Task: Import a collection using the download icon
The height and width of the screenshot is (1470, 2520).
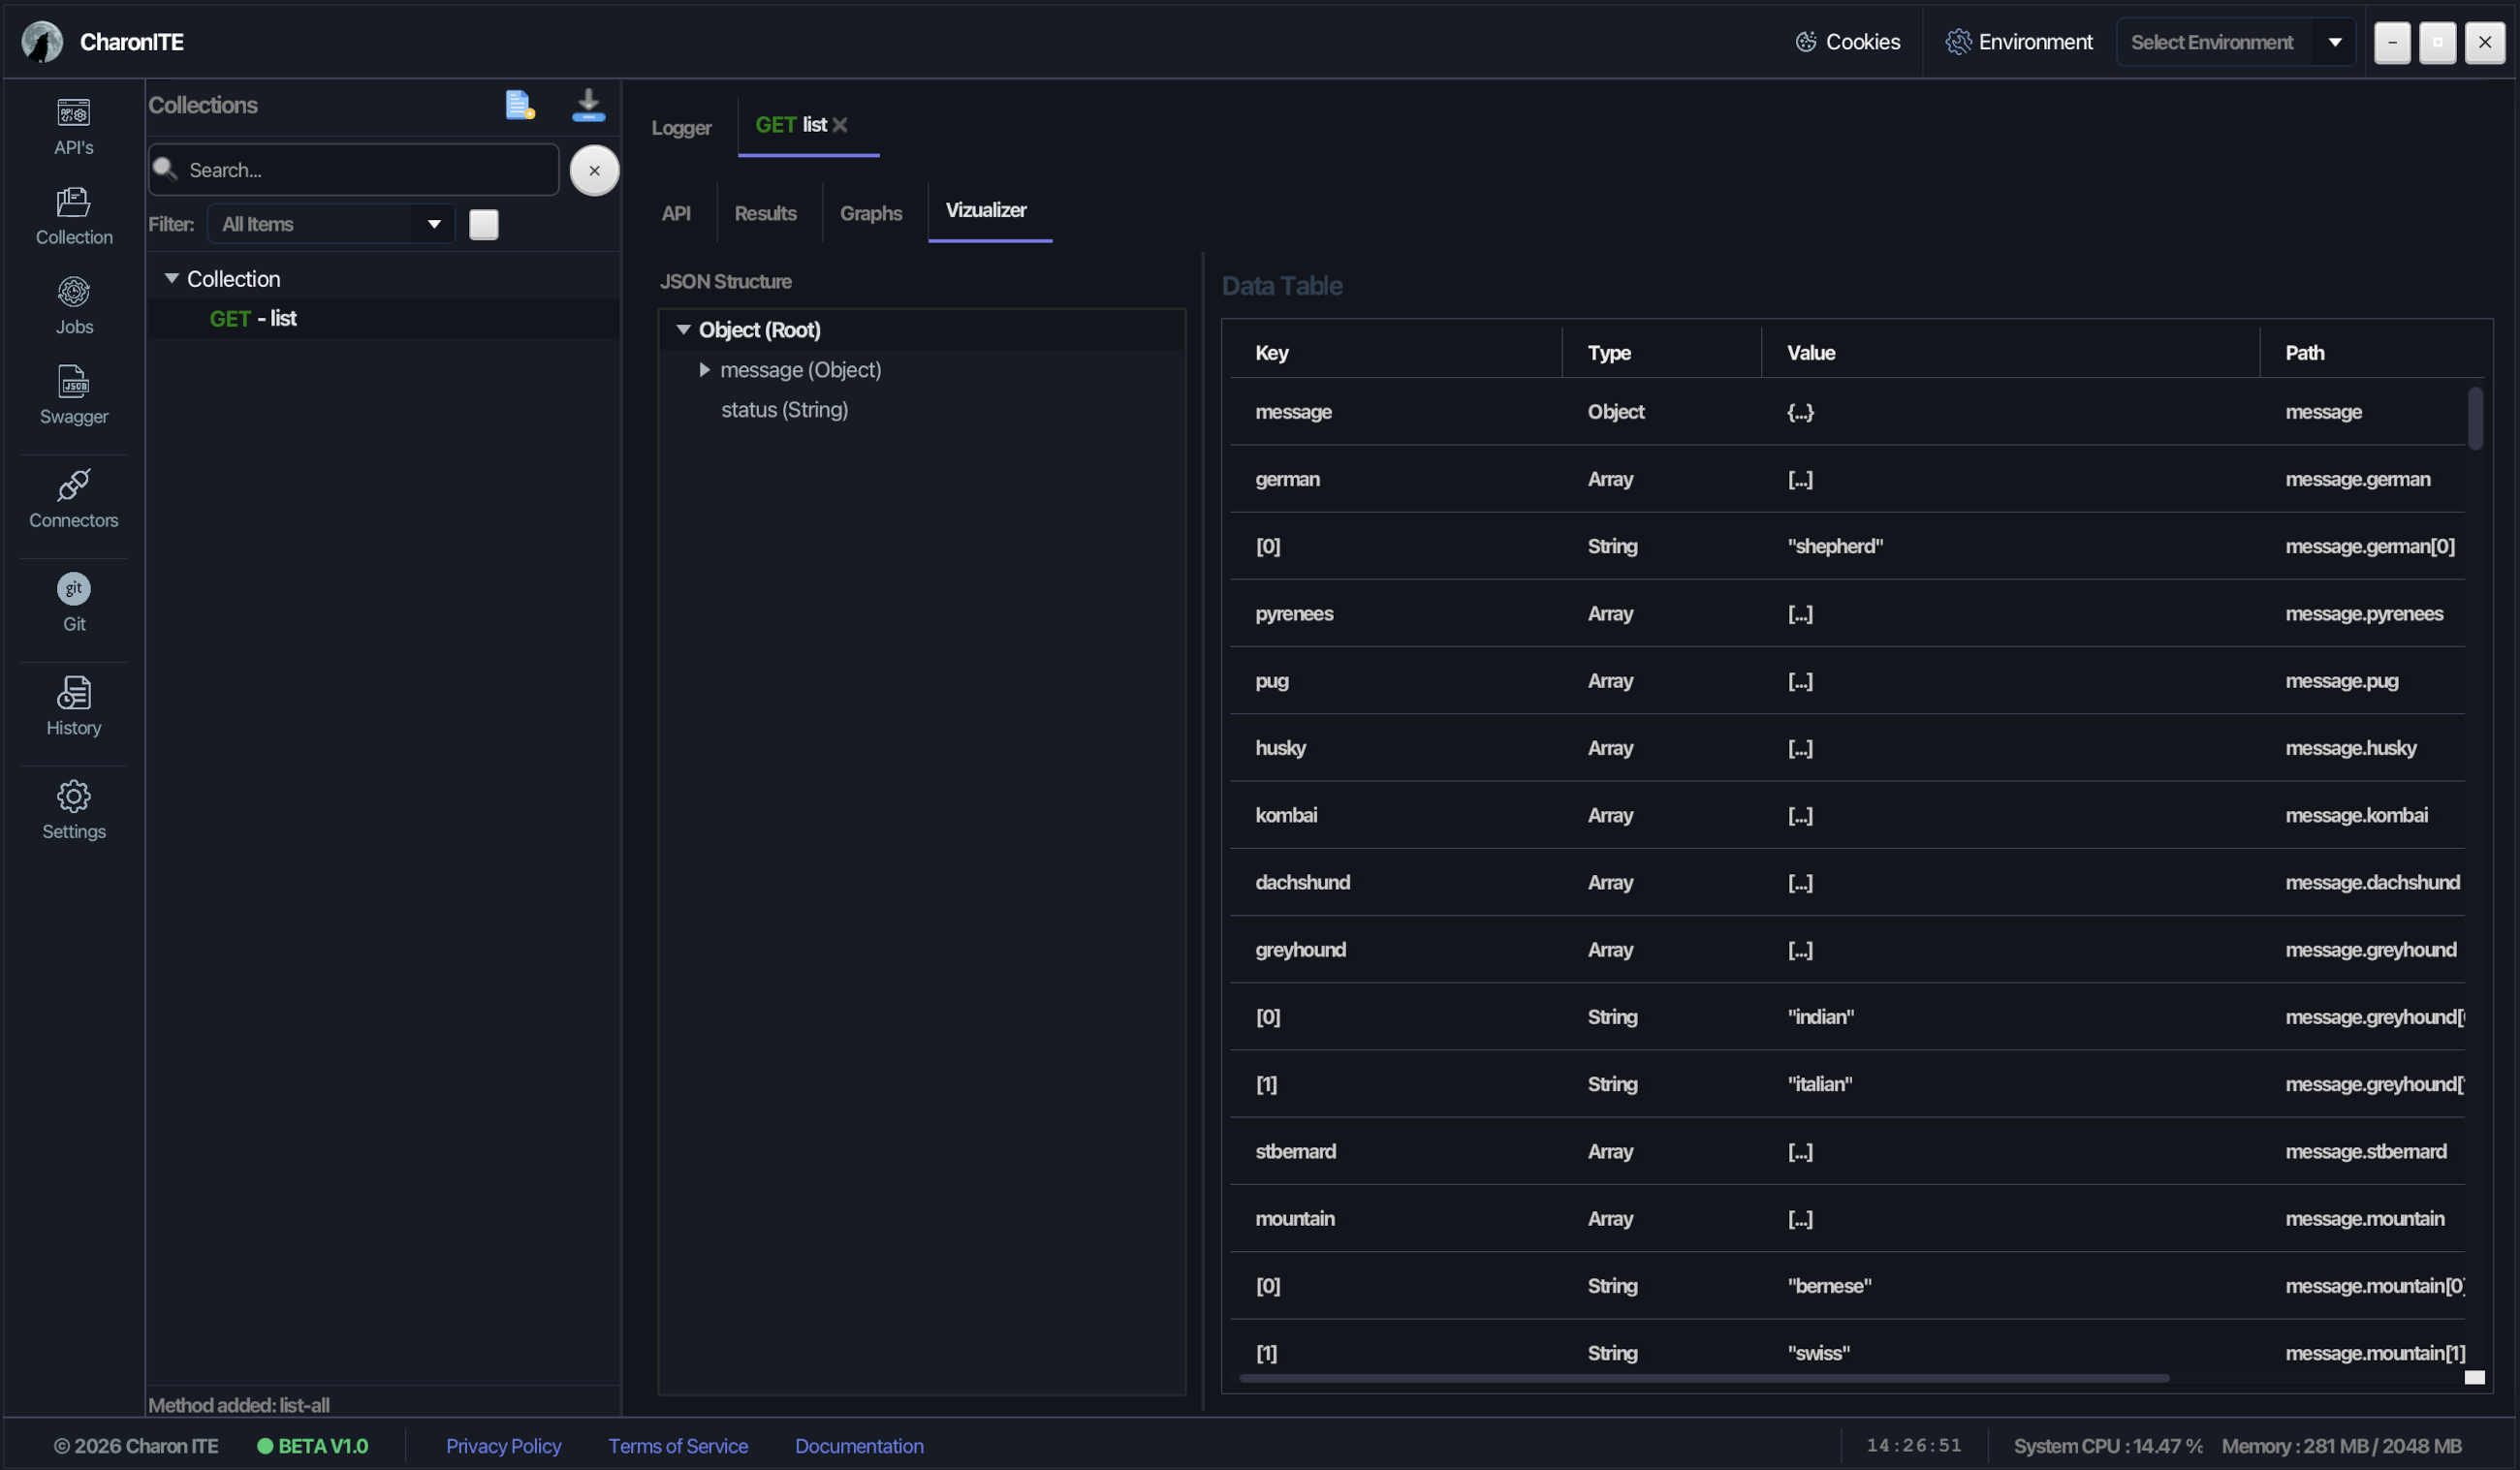Action: [x=589, y=104]
